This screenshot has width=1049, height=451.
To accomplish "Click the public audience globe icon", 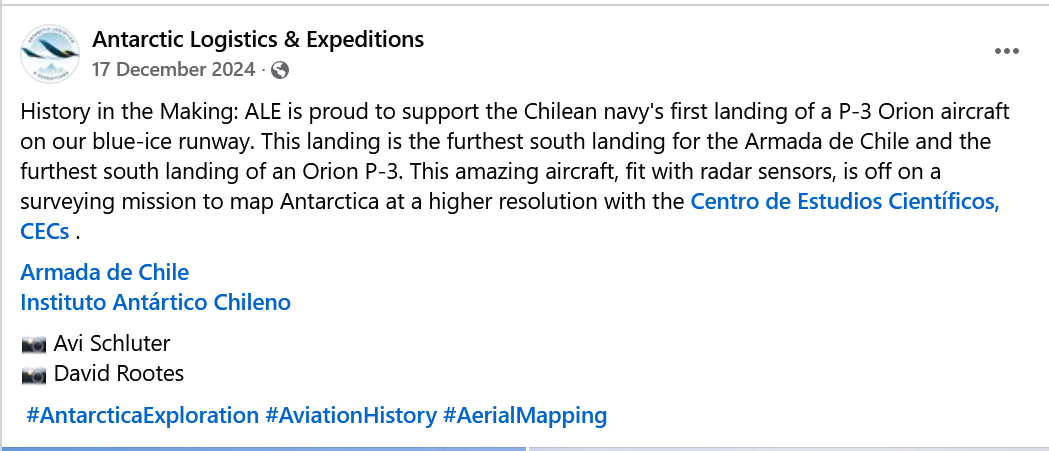I will point(281,70).
